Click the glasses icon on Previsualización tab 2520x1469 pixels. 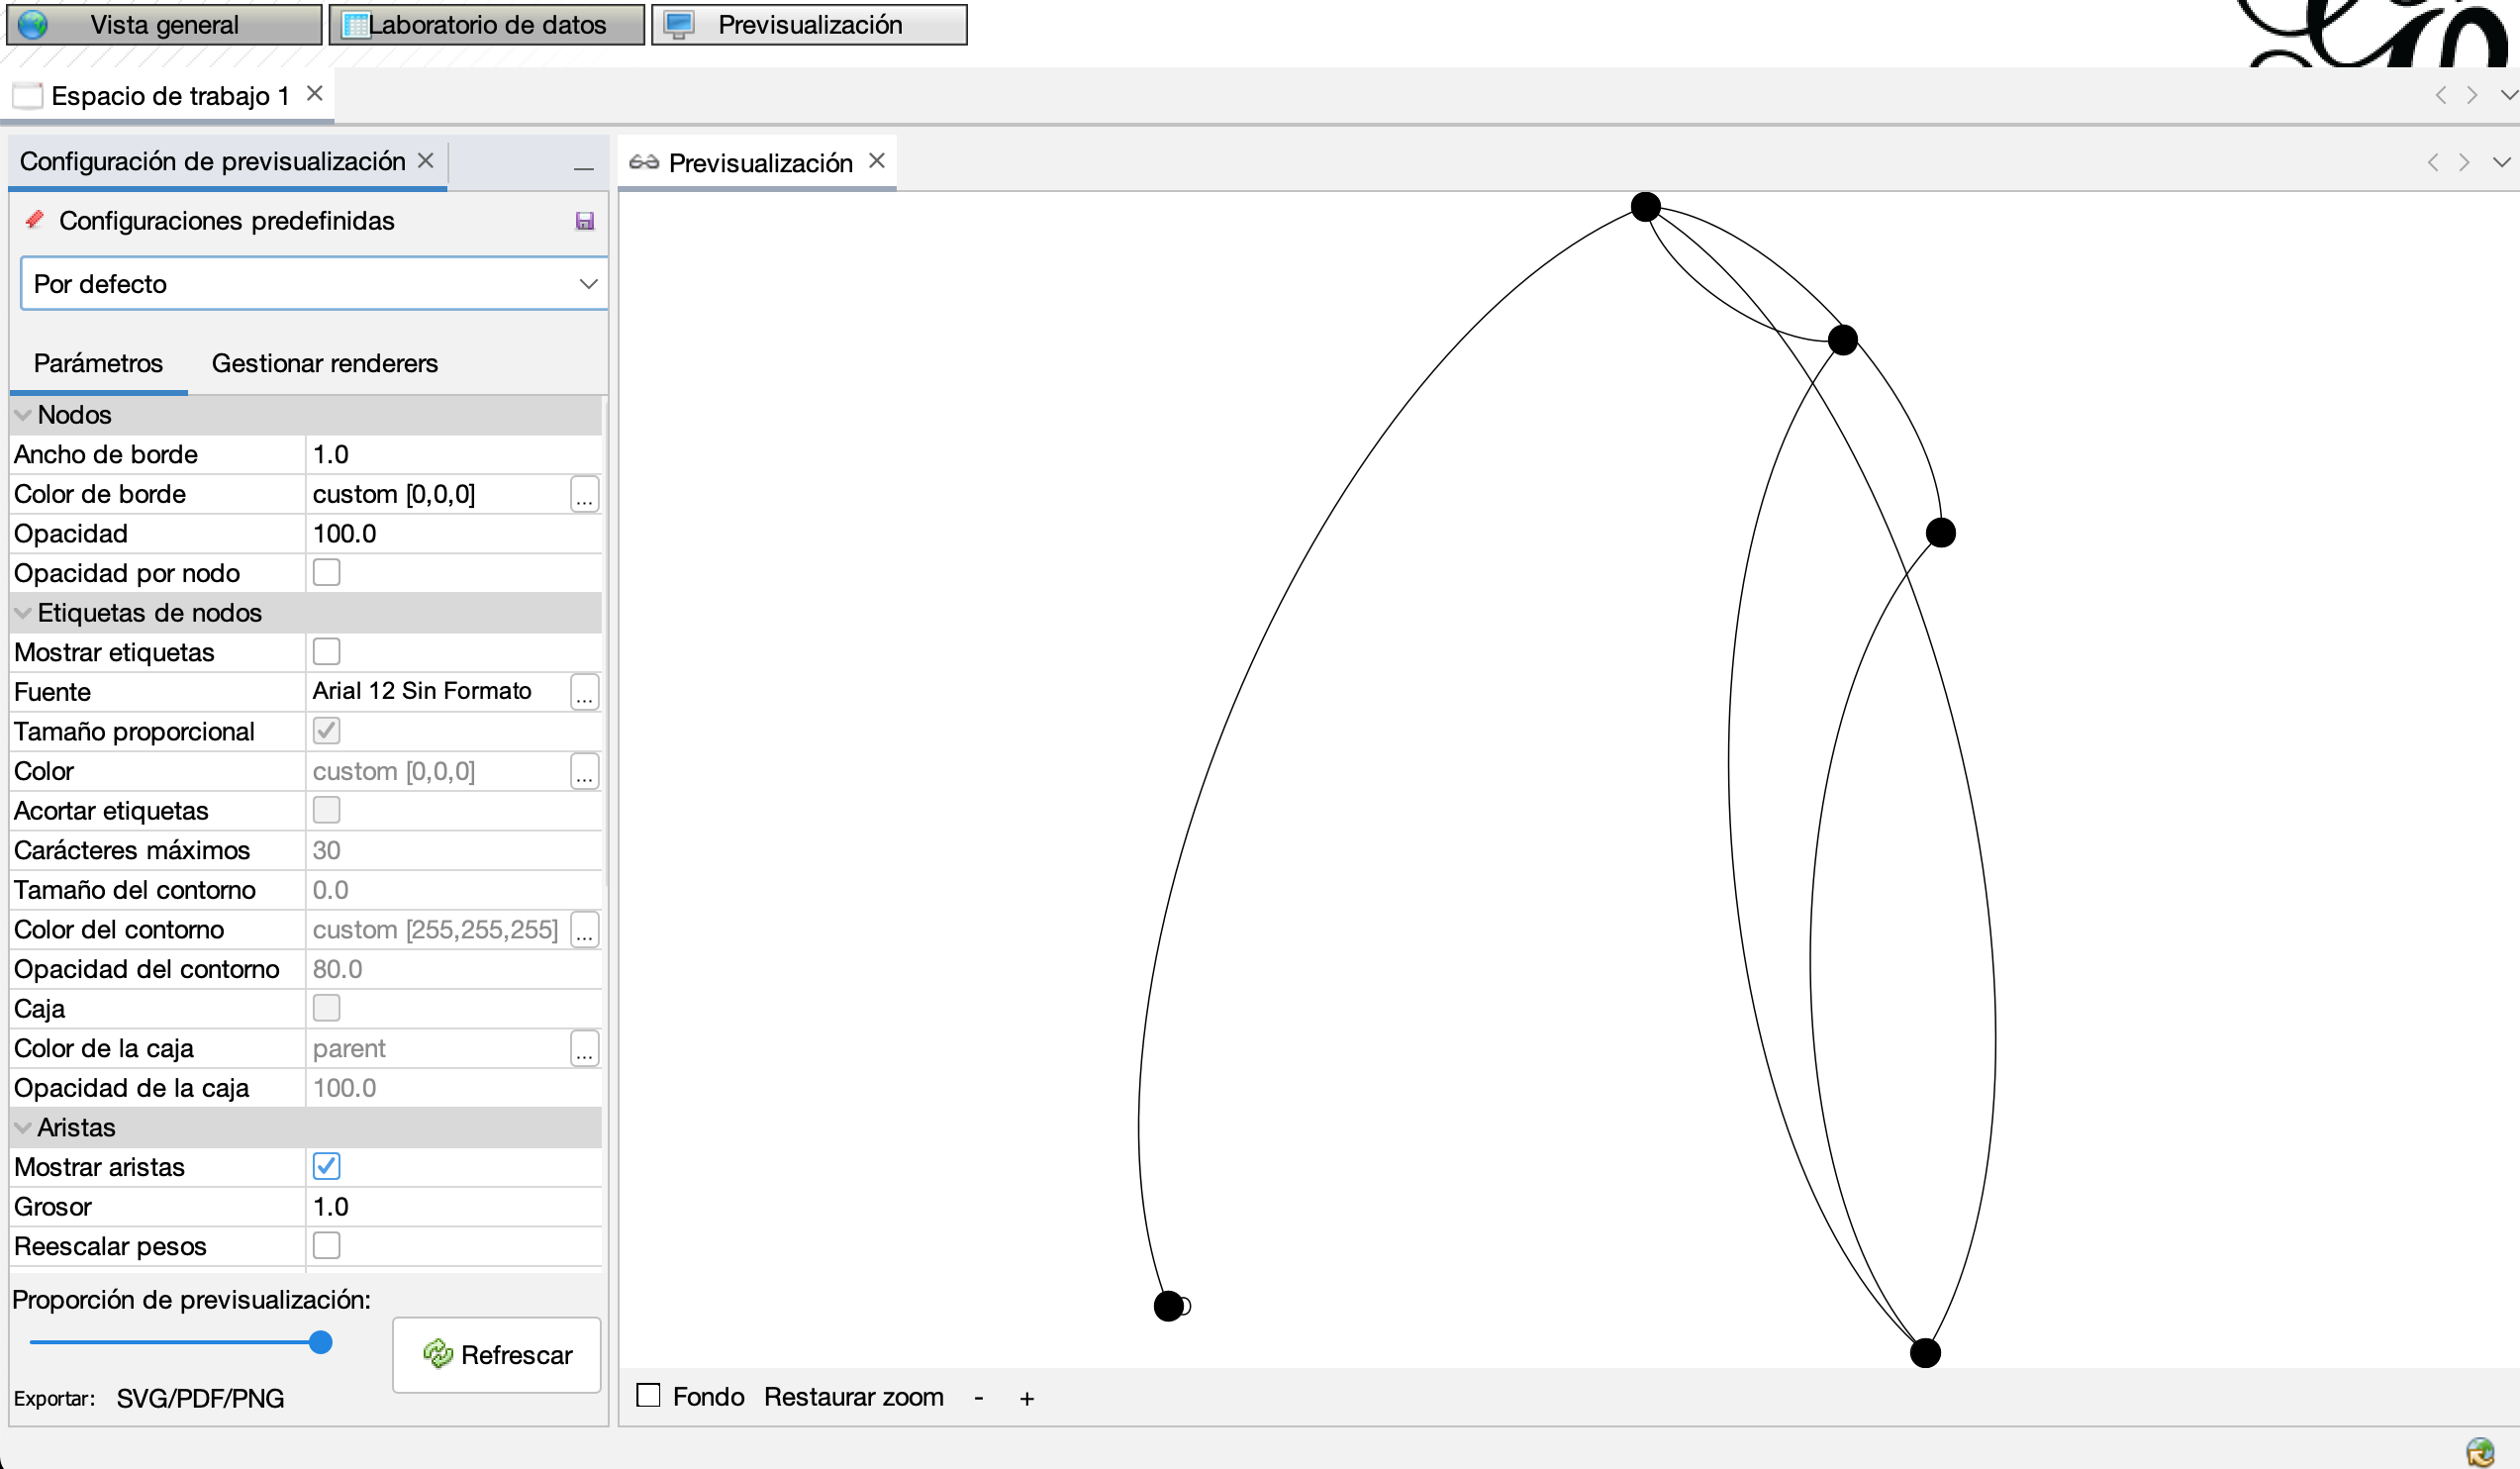tap(644, 162)
